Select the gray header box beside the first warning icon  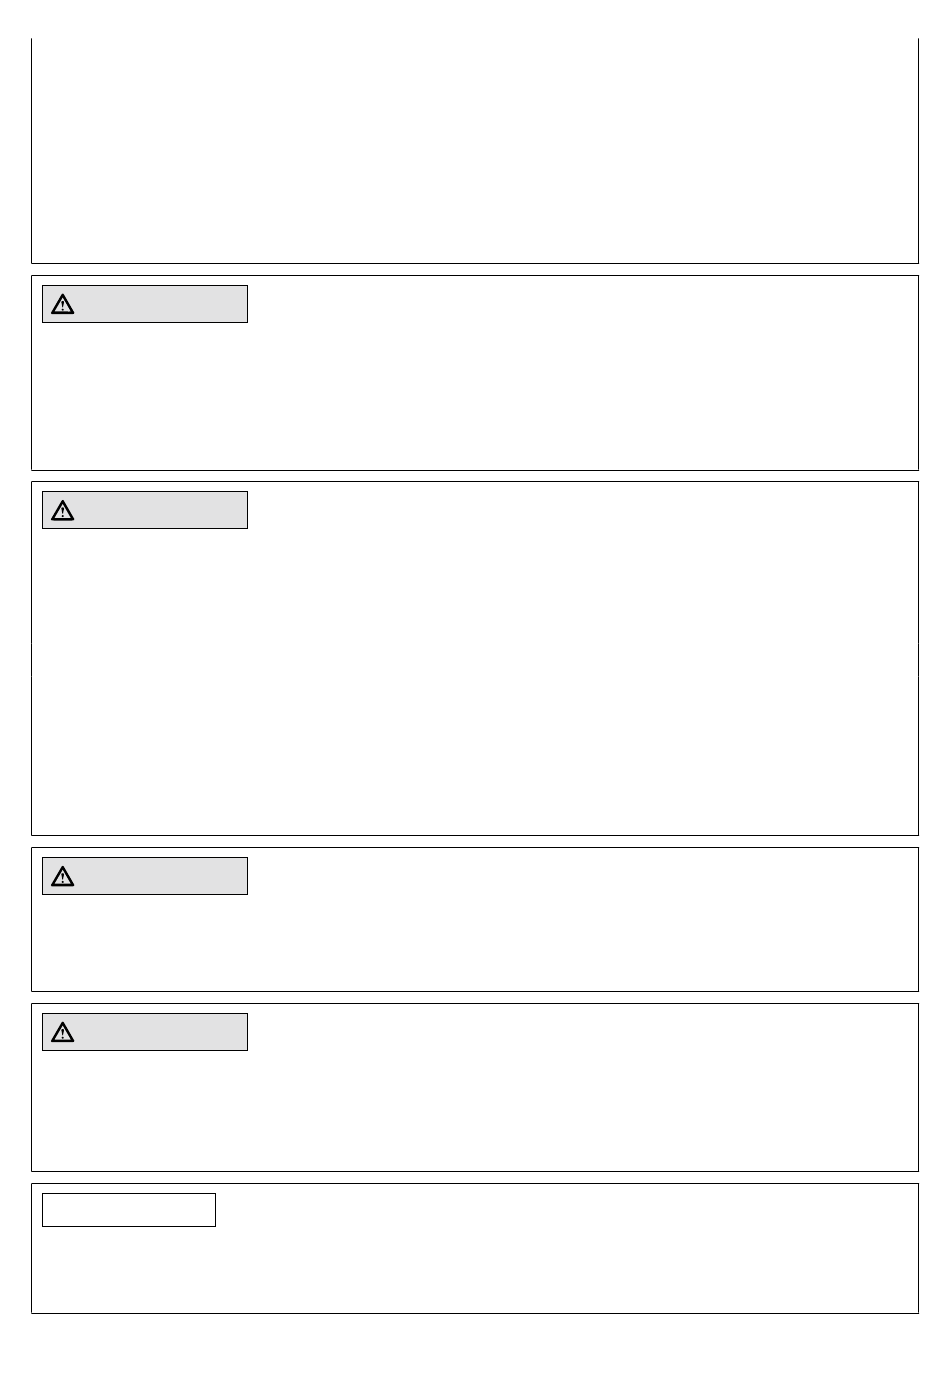(x=145, y=304)
